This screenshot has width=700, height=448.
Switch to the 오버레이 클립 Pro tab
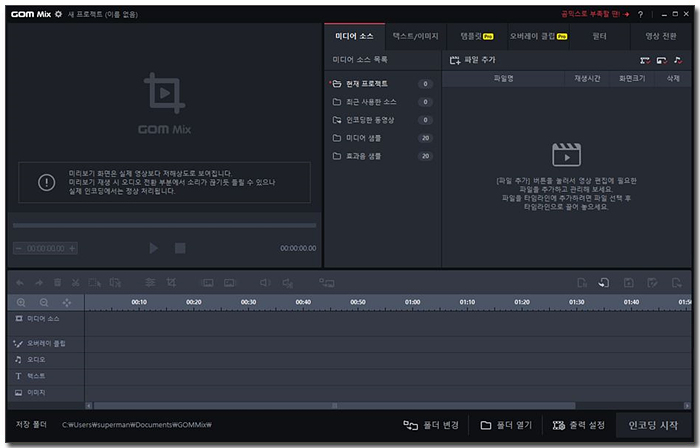[x=538, y=36]
